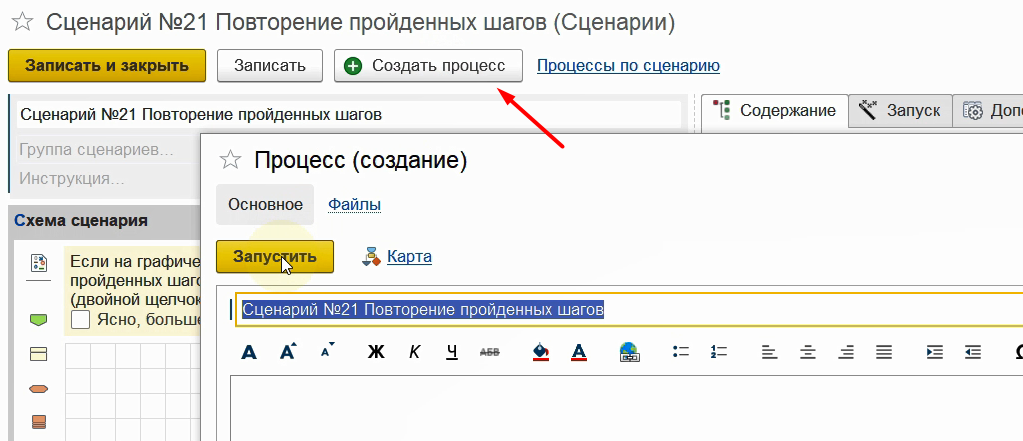Image resolution: width=1023 pixels, height=441 pixels.
Task: Open the Файлы section of the process
Action: coord(354,205)
